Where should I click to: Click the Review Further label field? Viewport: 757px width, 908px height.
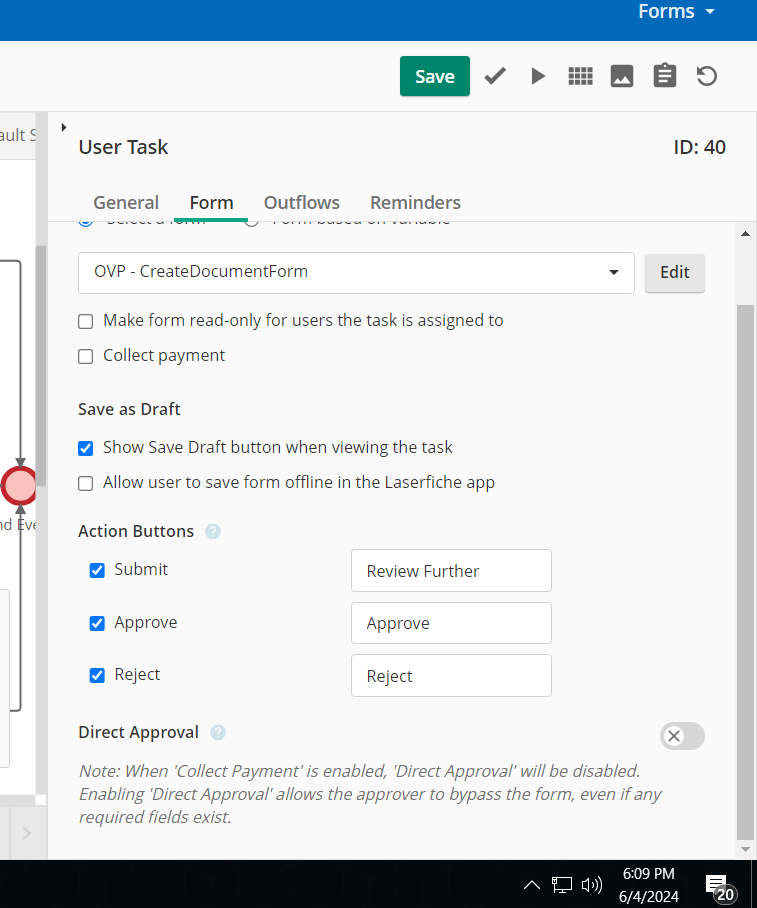451,571
